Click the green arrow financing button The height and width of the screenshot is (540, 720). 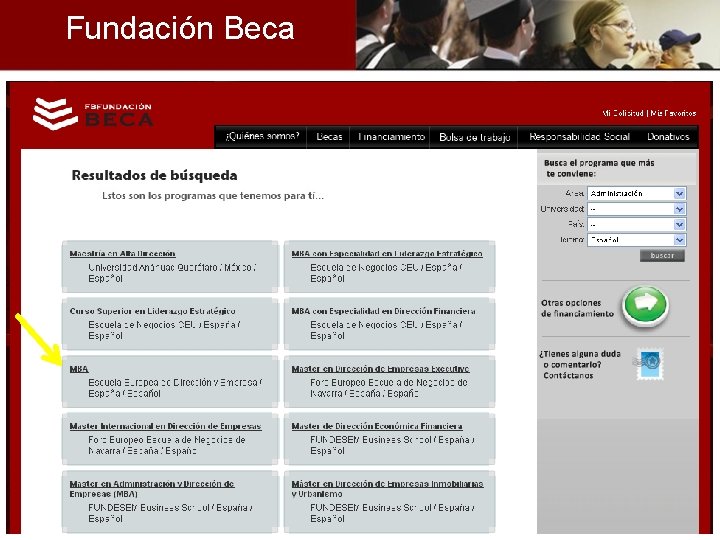(645, 305)
